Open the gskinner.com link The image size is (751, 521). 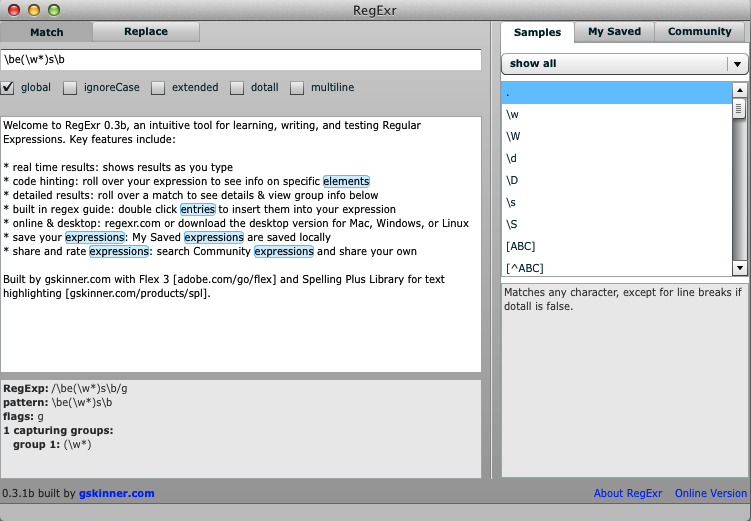coord(116,493)
